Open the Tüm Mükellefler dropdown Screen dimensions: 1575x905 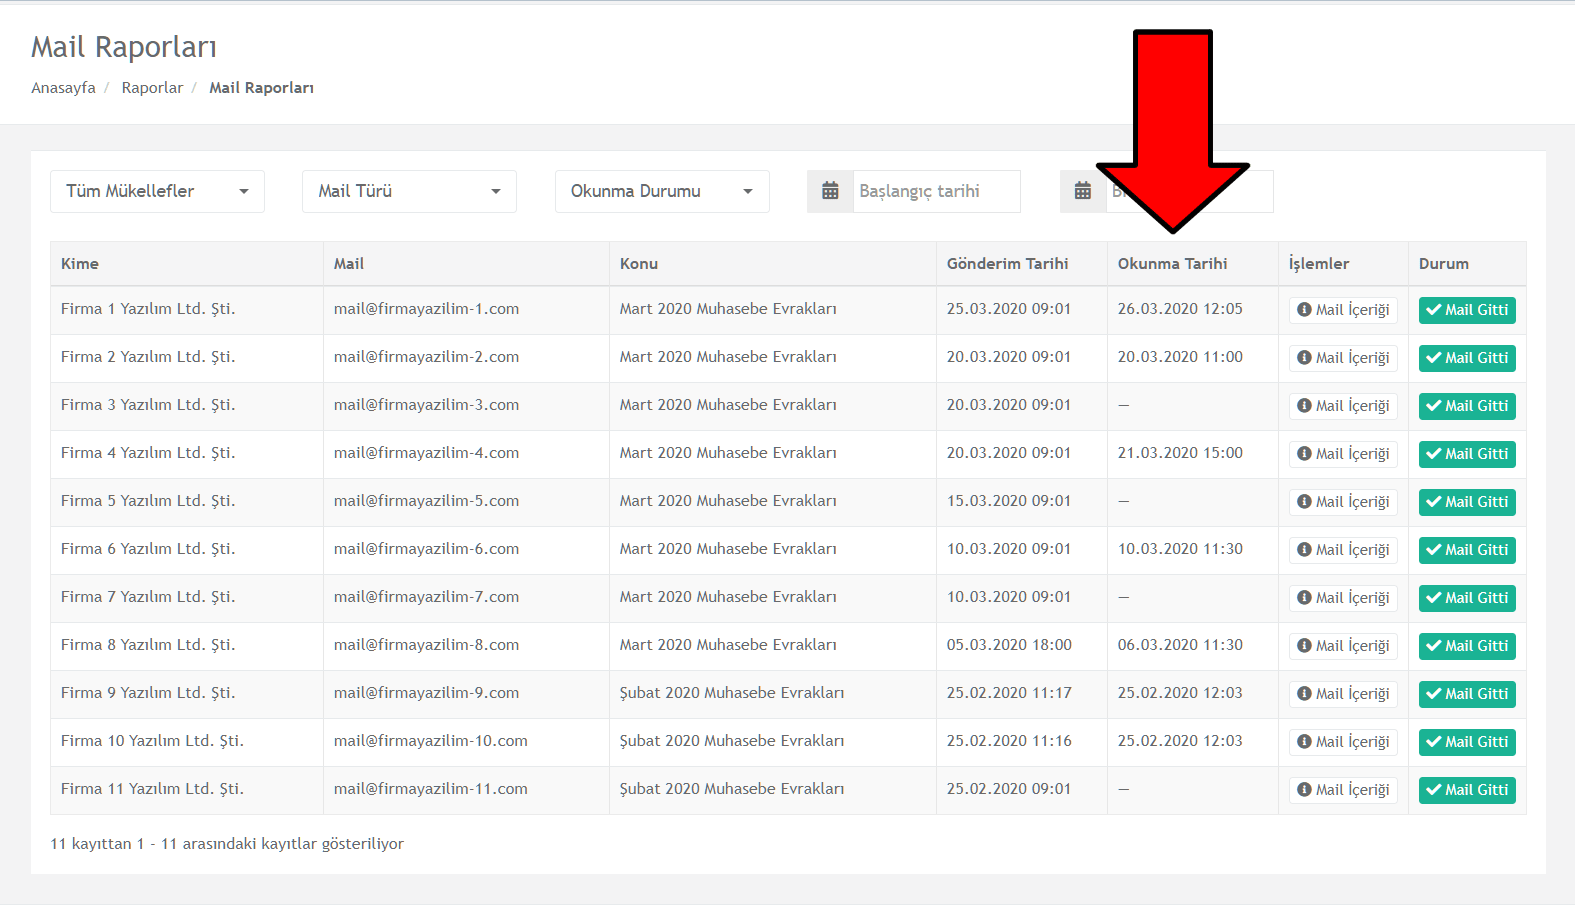157,191
